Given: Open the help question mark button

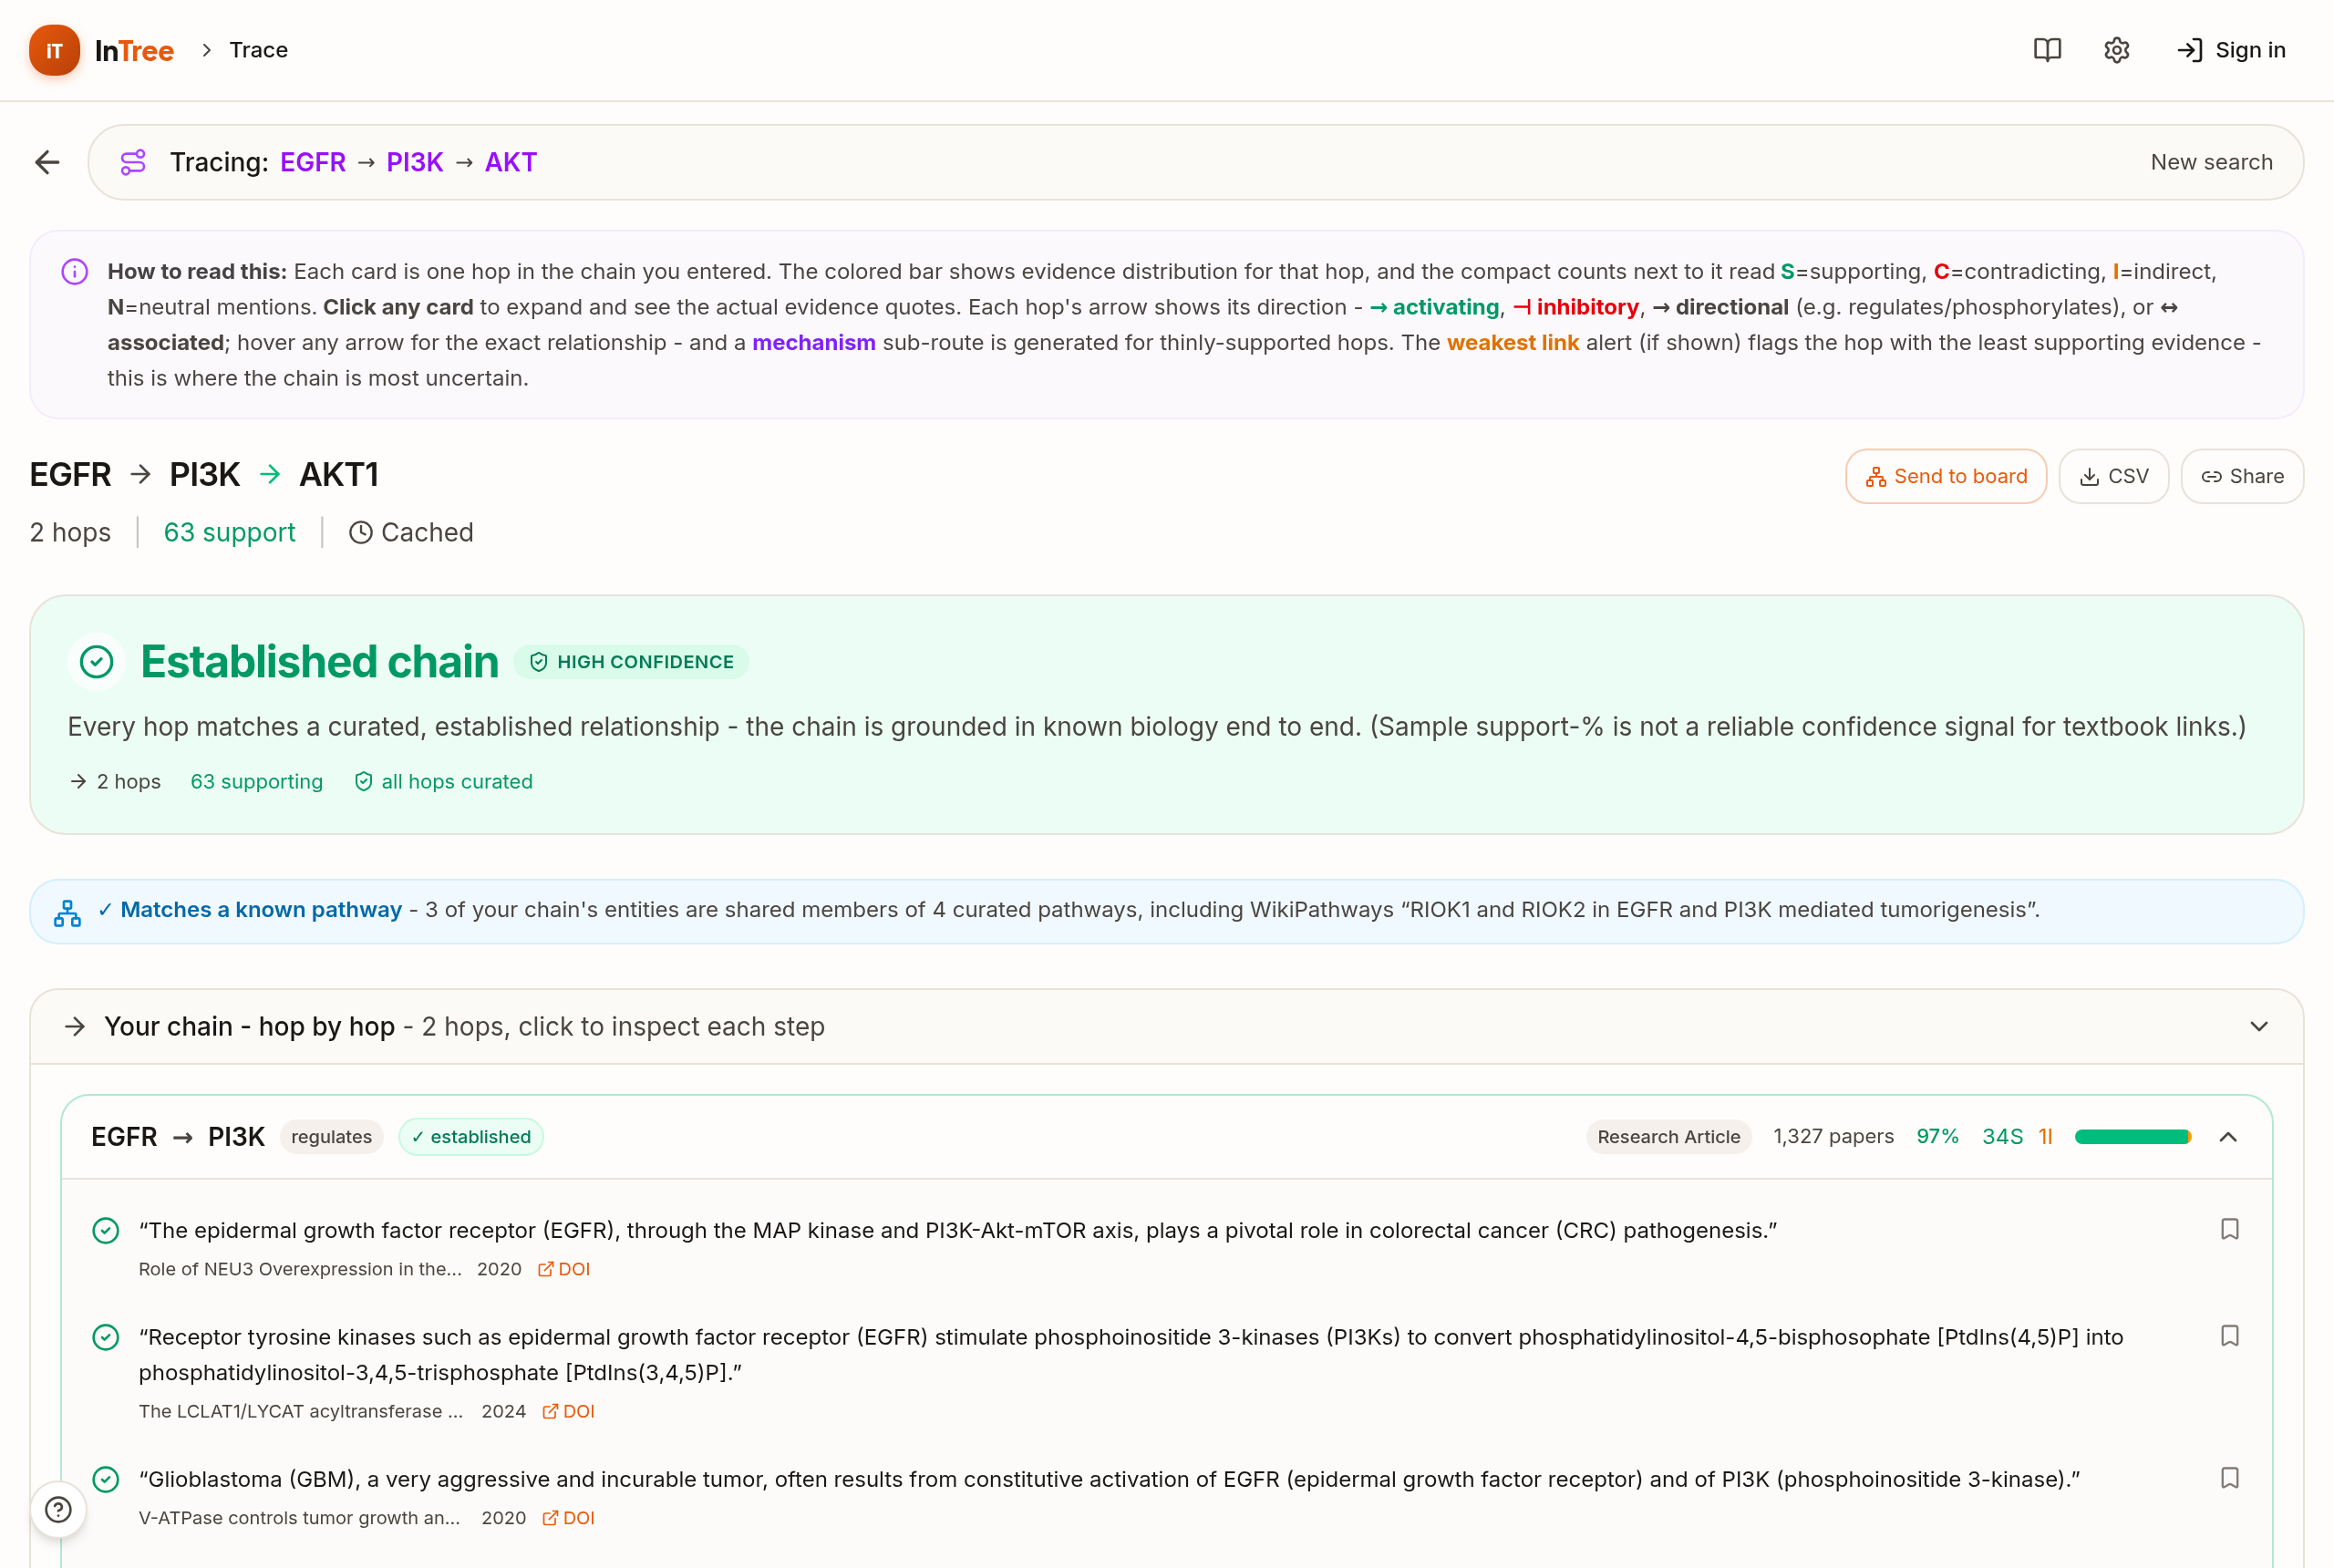Looking at the screenshot, I should click(59, 1509).
